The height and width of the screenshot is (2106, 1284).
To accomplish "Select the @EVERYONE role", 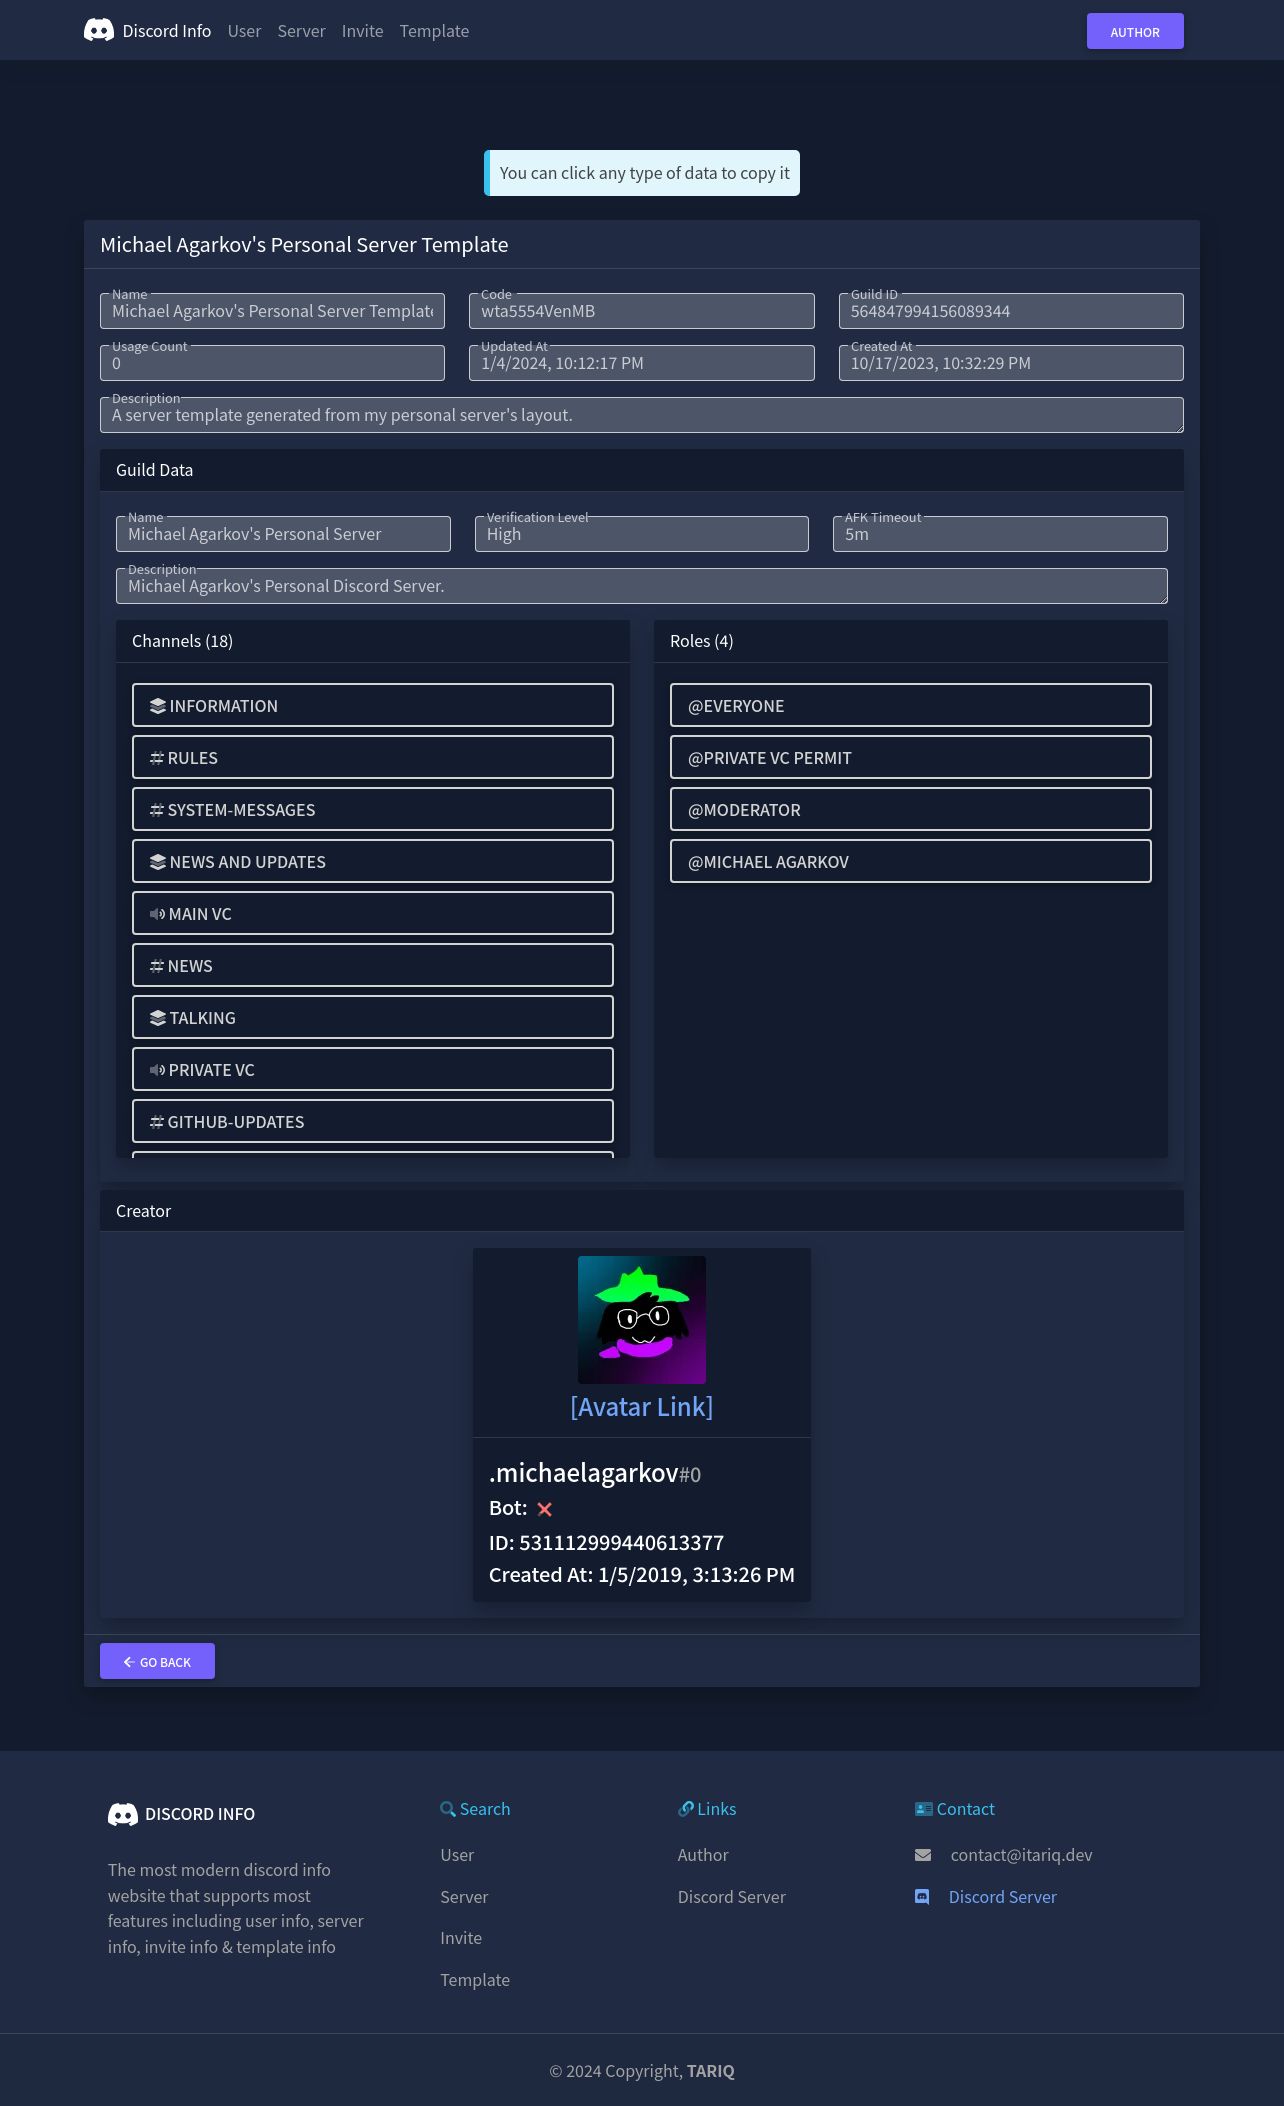I will [x=911, y=705].
